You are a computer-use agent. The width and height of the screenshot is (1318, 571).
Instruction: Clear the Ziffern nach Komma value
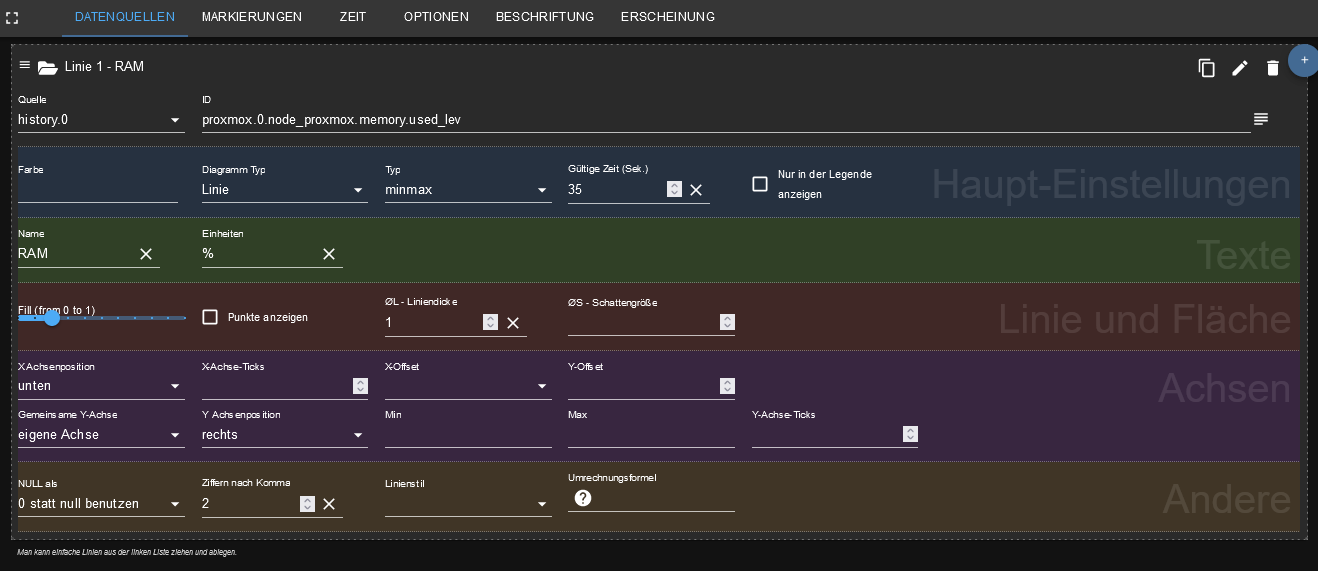click(329, 504)
